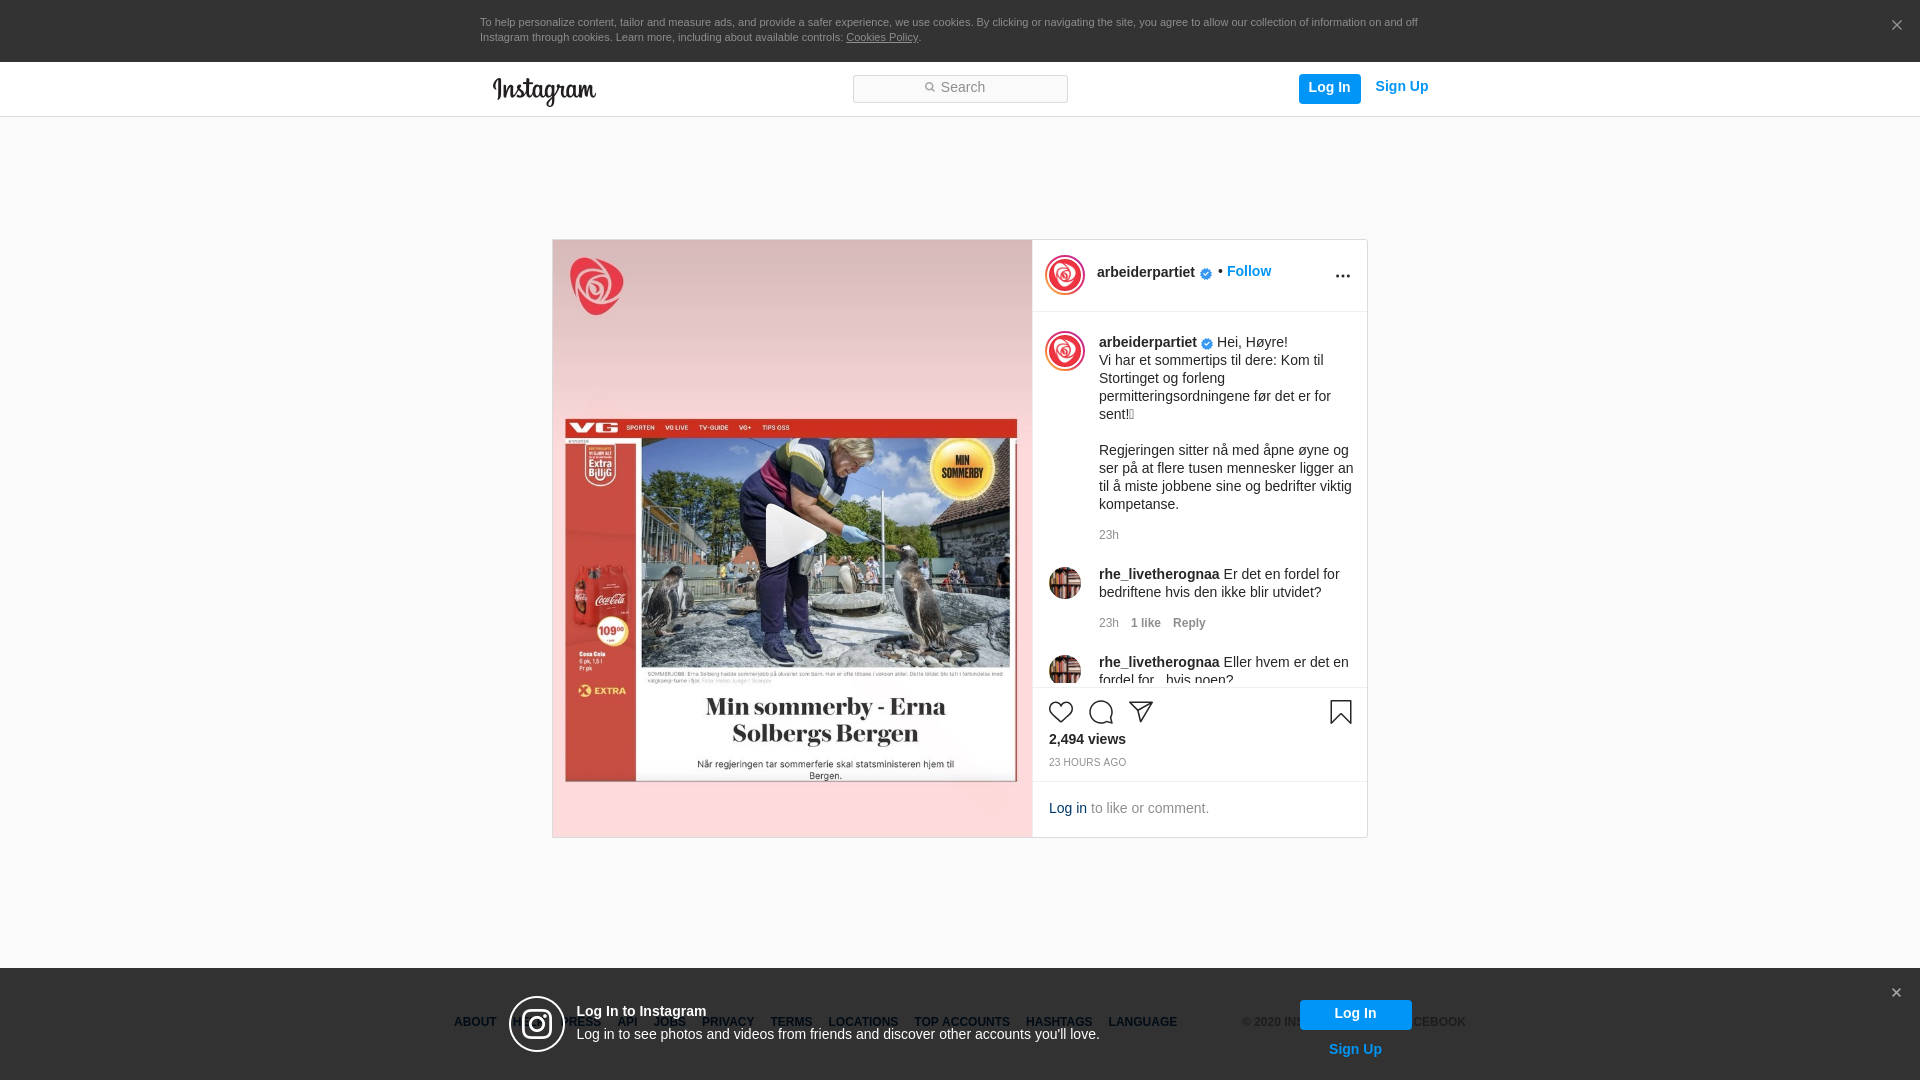The height and width of the screenshot is (1080, 1920).
Task: Click Log In button in bottom banner
Action: (1355, 1014)
